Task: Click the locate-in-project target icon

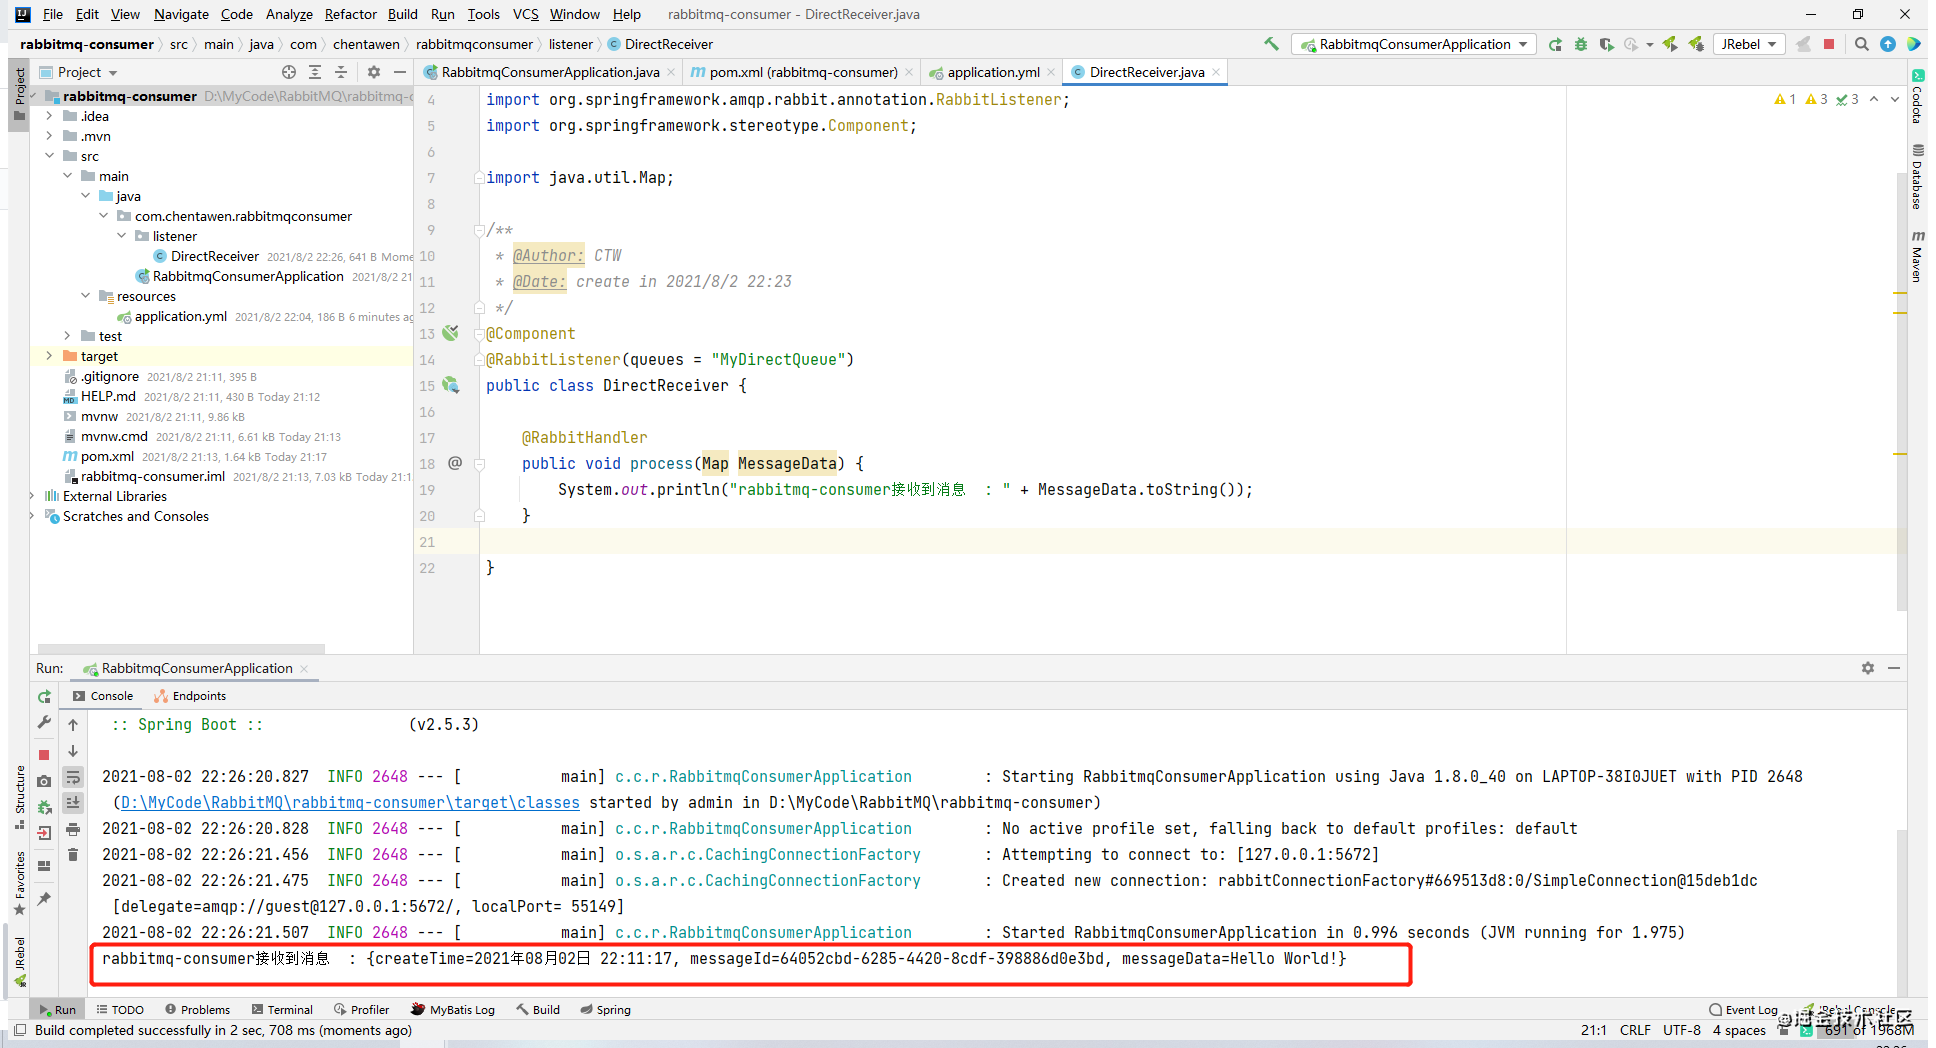Action: pos(289,72)
